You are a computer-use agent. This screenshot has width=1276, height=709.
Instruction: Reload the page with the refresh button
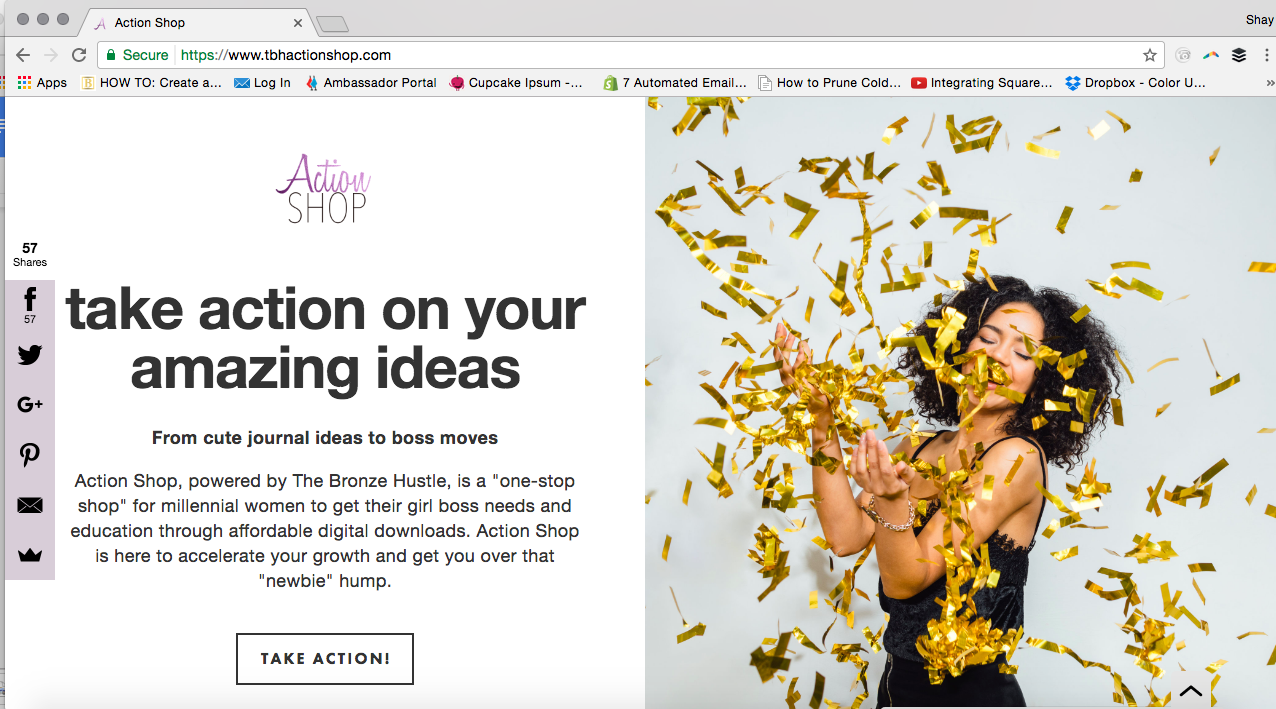78,55
